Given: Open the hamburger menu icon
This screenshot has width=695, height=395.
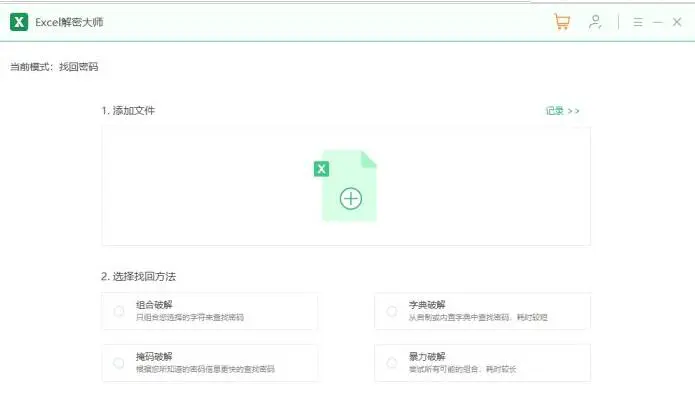Looking at the screenshot, I should (638, 22).
